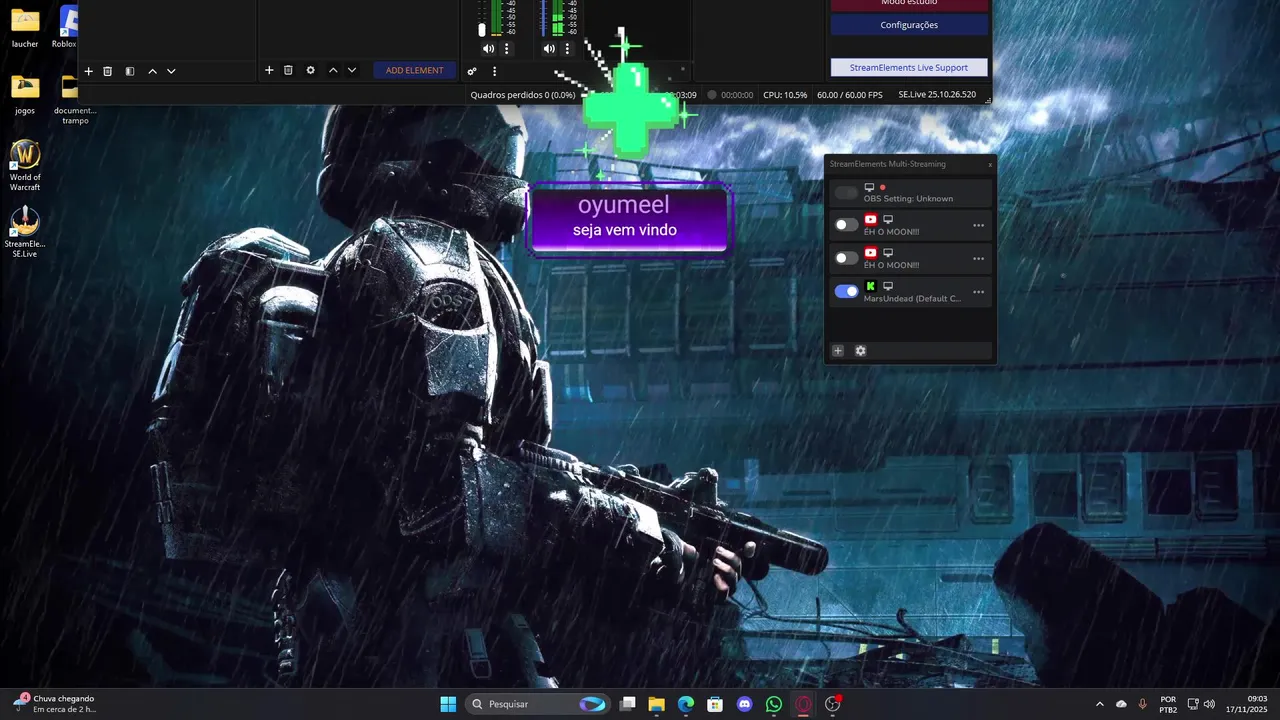Open the laucher folder on desktop

pyautogui.click(x=25, y=28)
